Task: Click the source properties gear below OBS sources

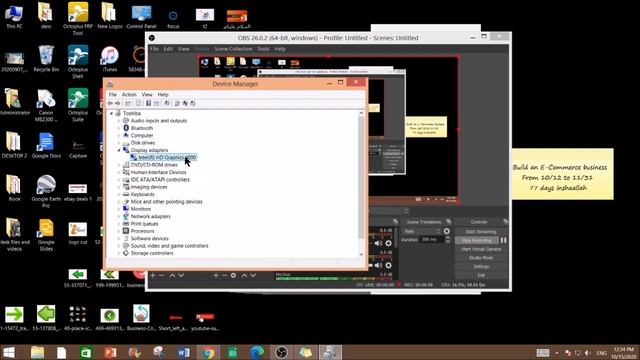Action: coord(233,276)
